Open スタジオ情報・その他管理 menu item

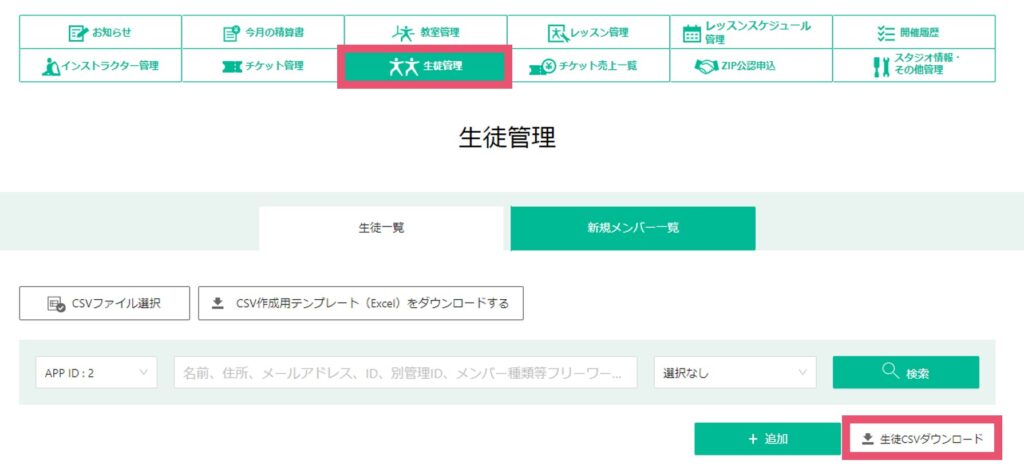[914, 65]
